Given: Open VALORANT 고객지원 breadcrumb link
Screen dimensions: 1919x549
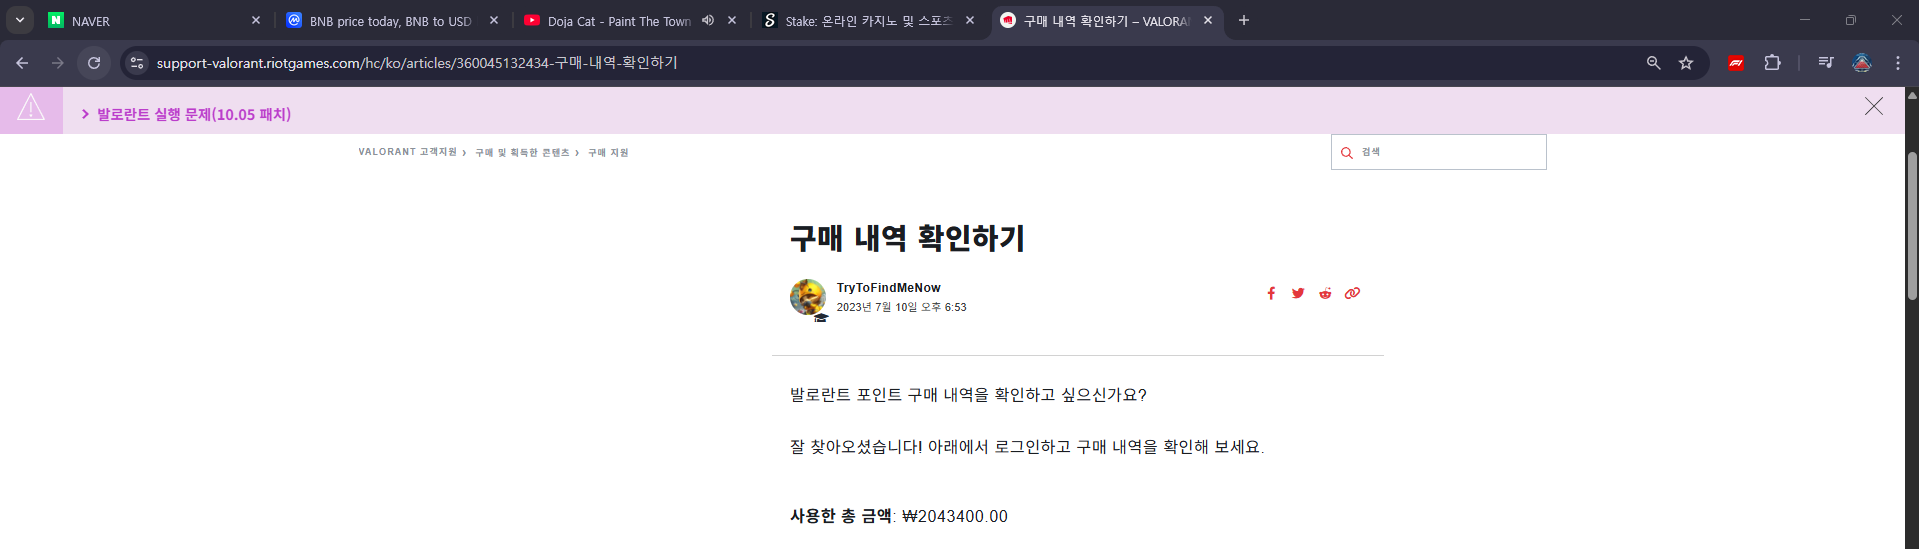Looking at the screenshot, I should coord(407,152).
